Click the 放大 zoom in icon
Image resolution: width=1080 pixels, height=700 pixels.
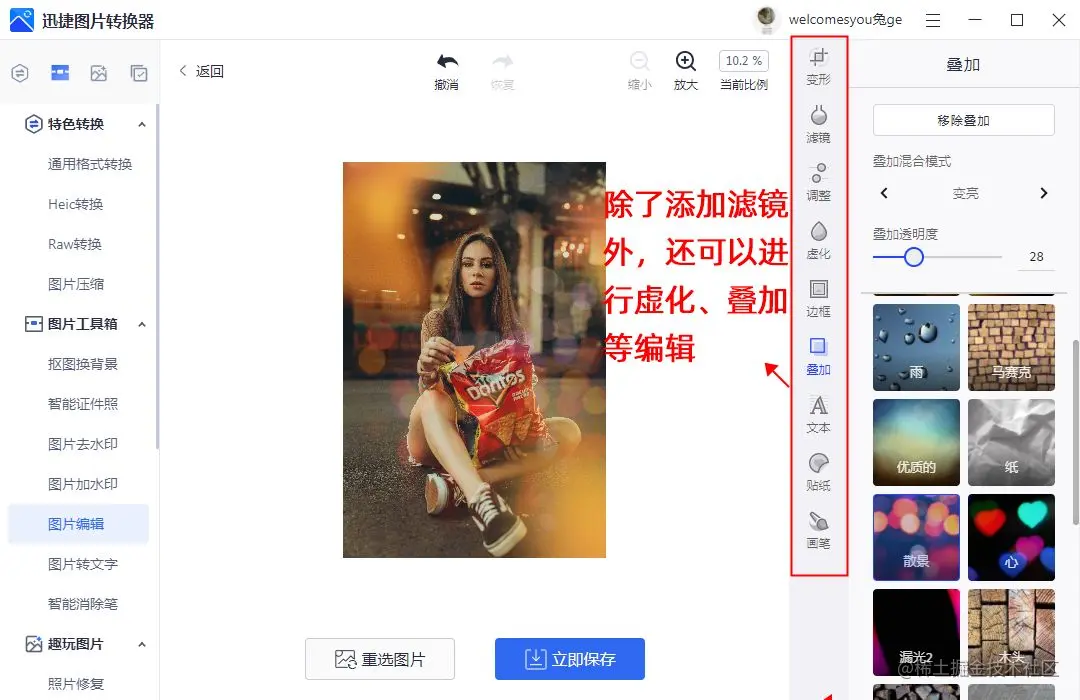click(685, 61)
